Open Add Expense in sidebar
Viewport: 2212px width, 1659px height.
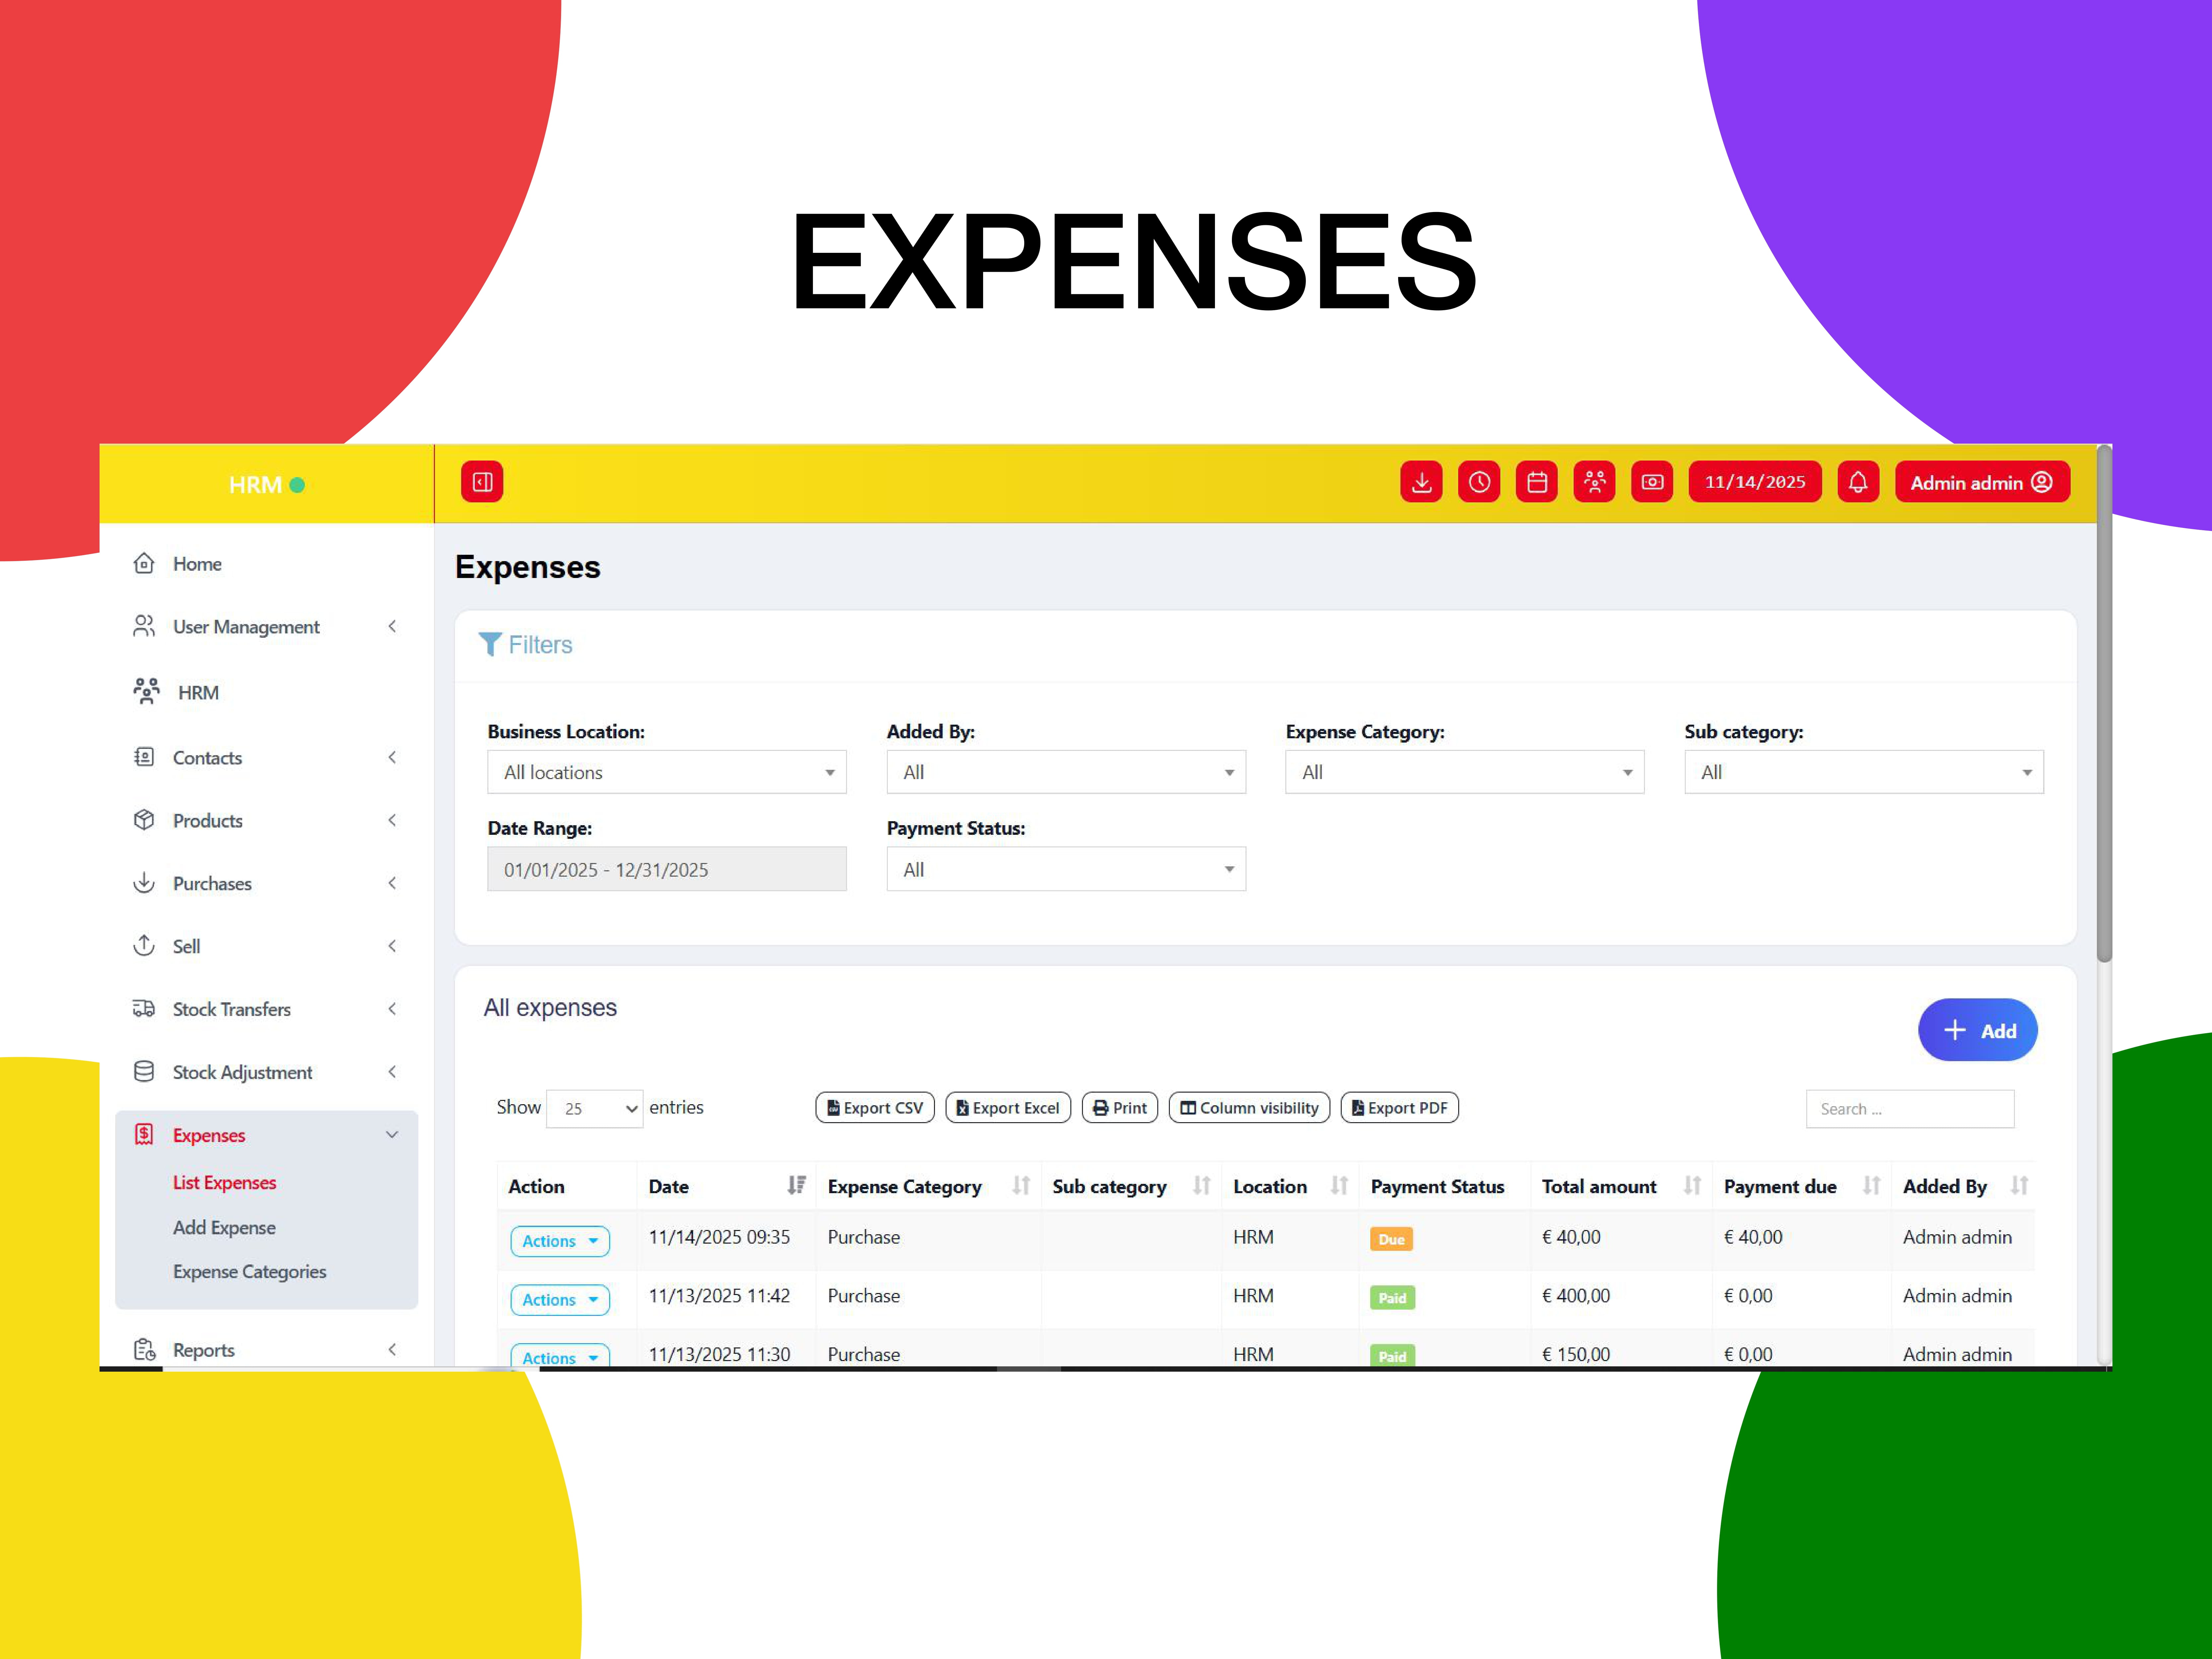click(224, 1227)
